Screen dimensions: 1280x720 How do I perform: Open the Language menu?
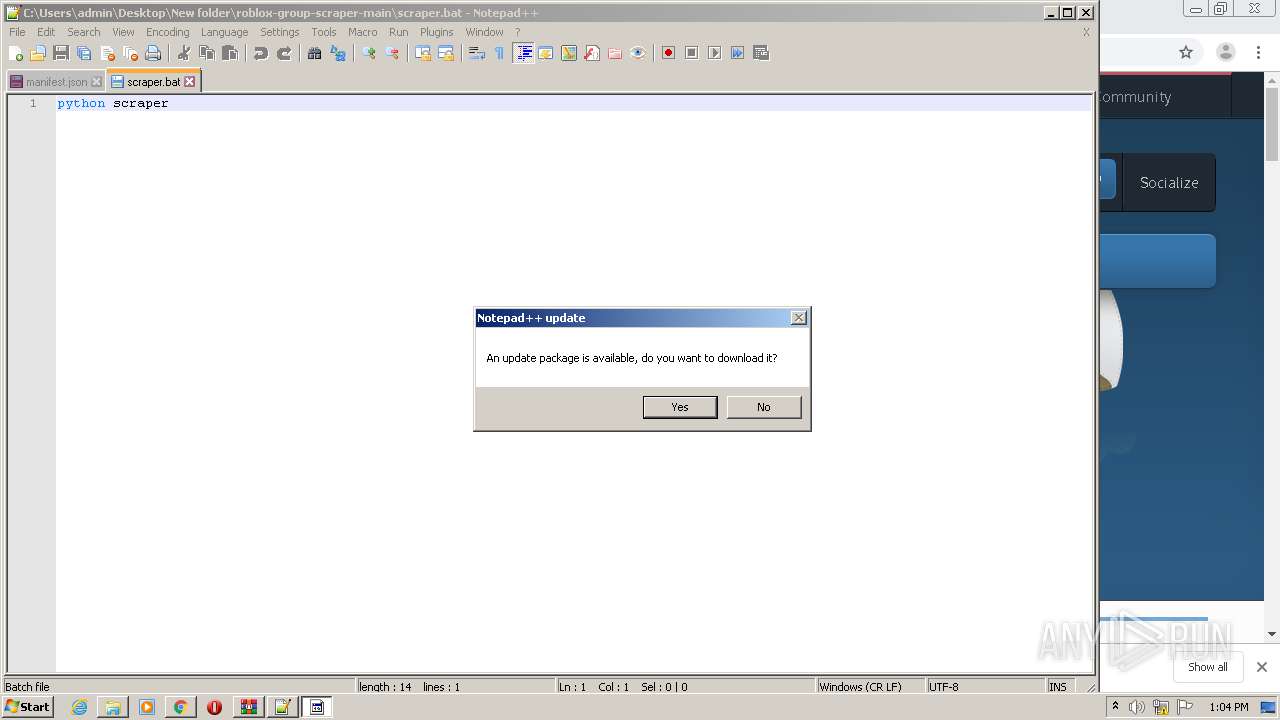pyautogui.click(x=225, y=32)
